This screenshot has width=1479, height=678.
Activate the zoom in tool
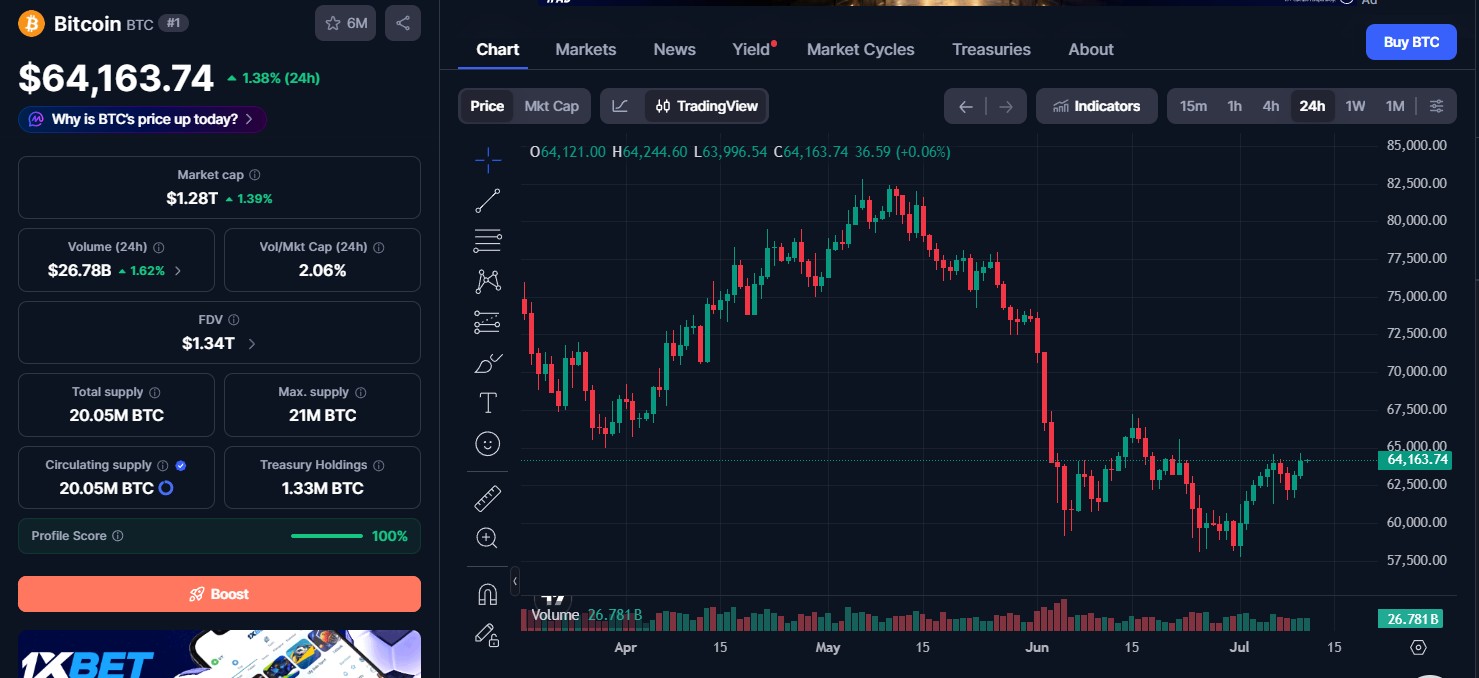tap(488, 538)
